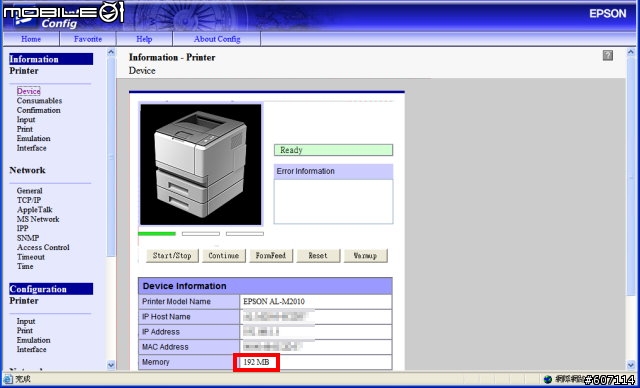Open AppleTalk settings
The width and height of the screenshot is (640, 388).
pos(35,210)
